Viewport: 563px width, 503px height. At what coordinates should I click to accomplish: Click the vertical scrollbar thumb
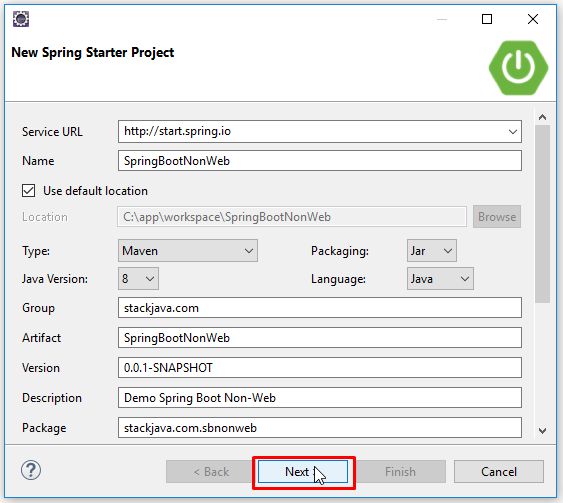pos(542,214)
